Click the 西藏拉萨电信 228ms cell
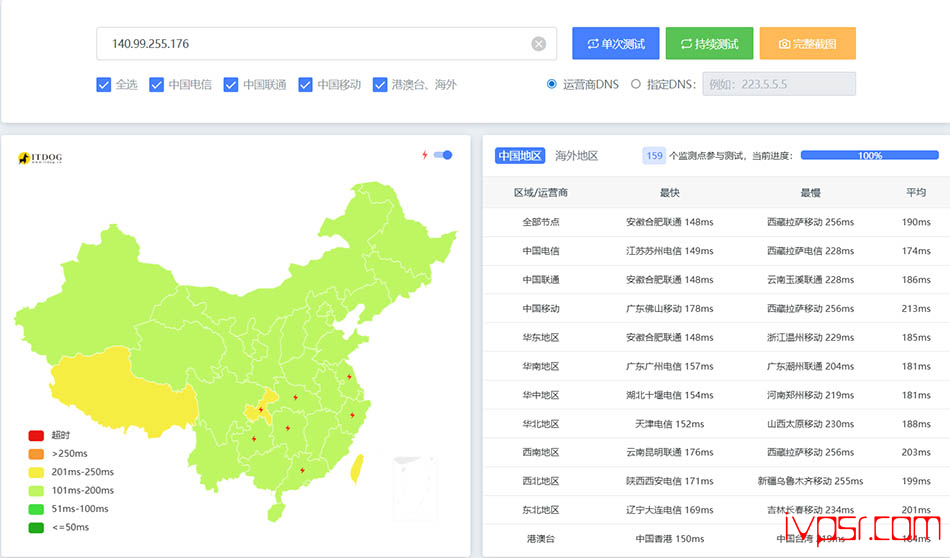Screen dimensions: 950x558 pos(811,251)
